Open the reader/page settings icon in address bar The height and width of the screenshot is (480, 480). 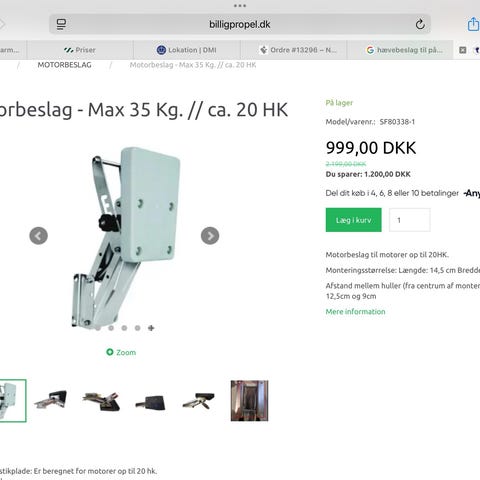point(61,24)
